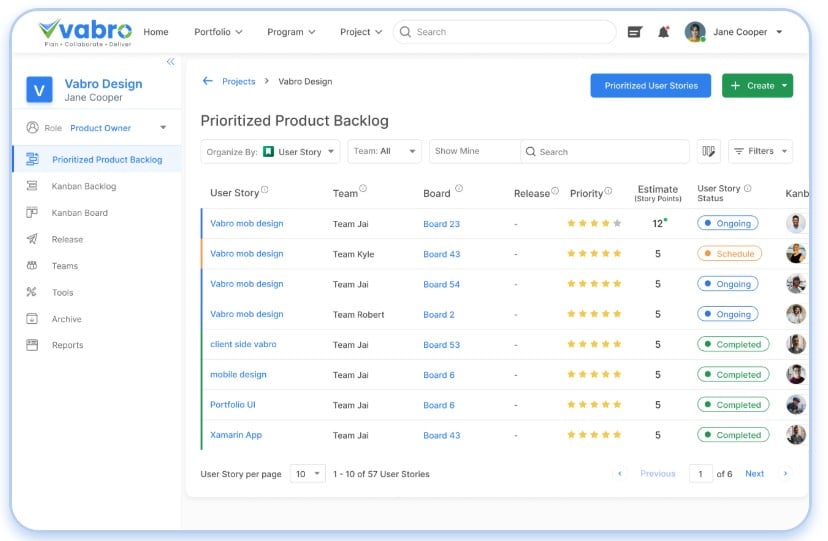This screenshot has width=828, height=541.
Task: Go to next page with right chevron
Action: click(785, 473)
